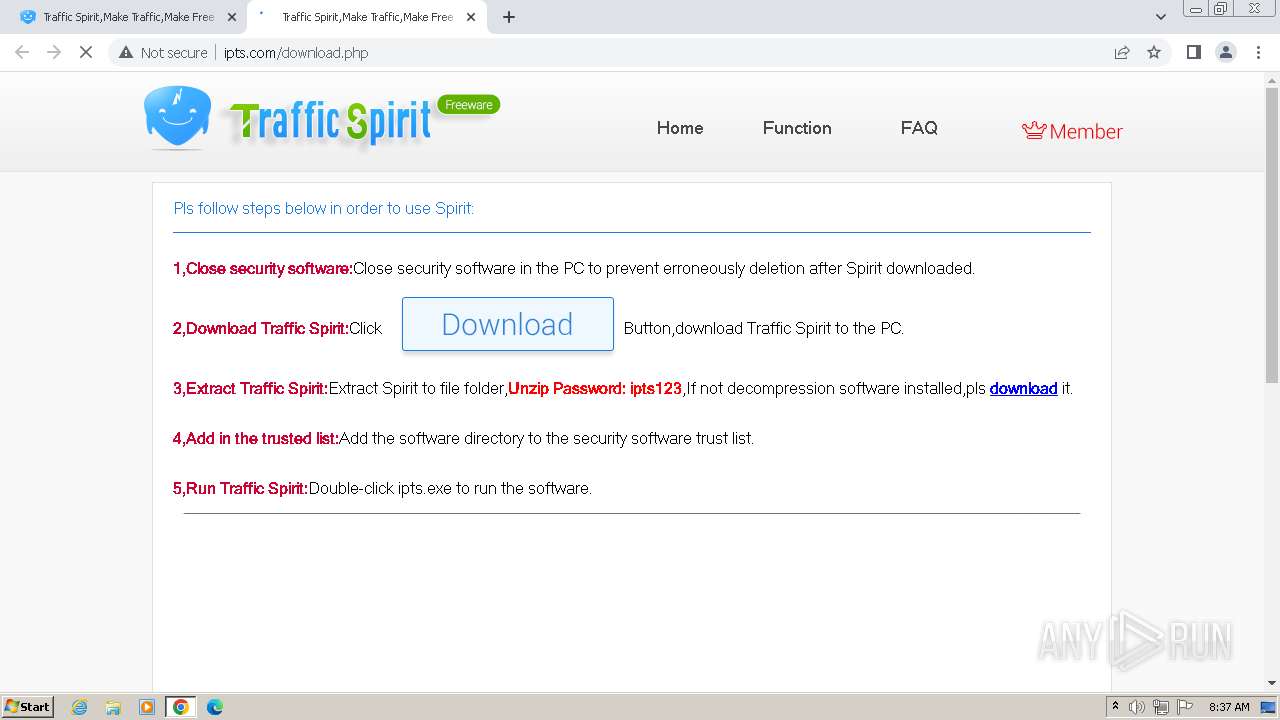
Task: Click the Chrome taskbar icon
Action: point(181,707)
